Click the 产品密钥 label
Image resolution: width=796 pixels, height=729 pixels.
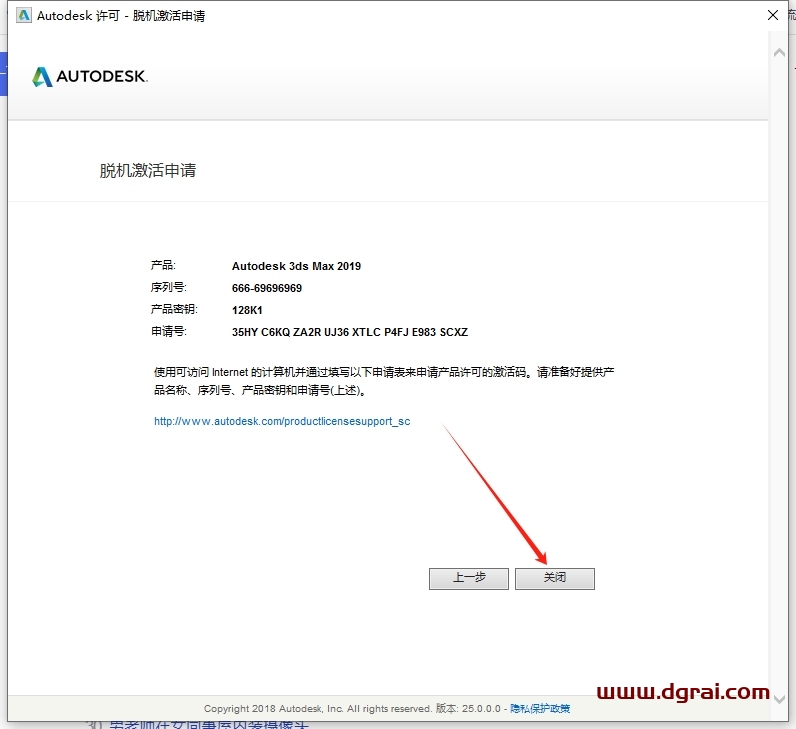[174, 309]
